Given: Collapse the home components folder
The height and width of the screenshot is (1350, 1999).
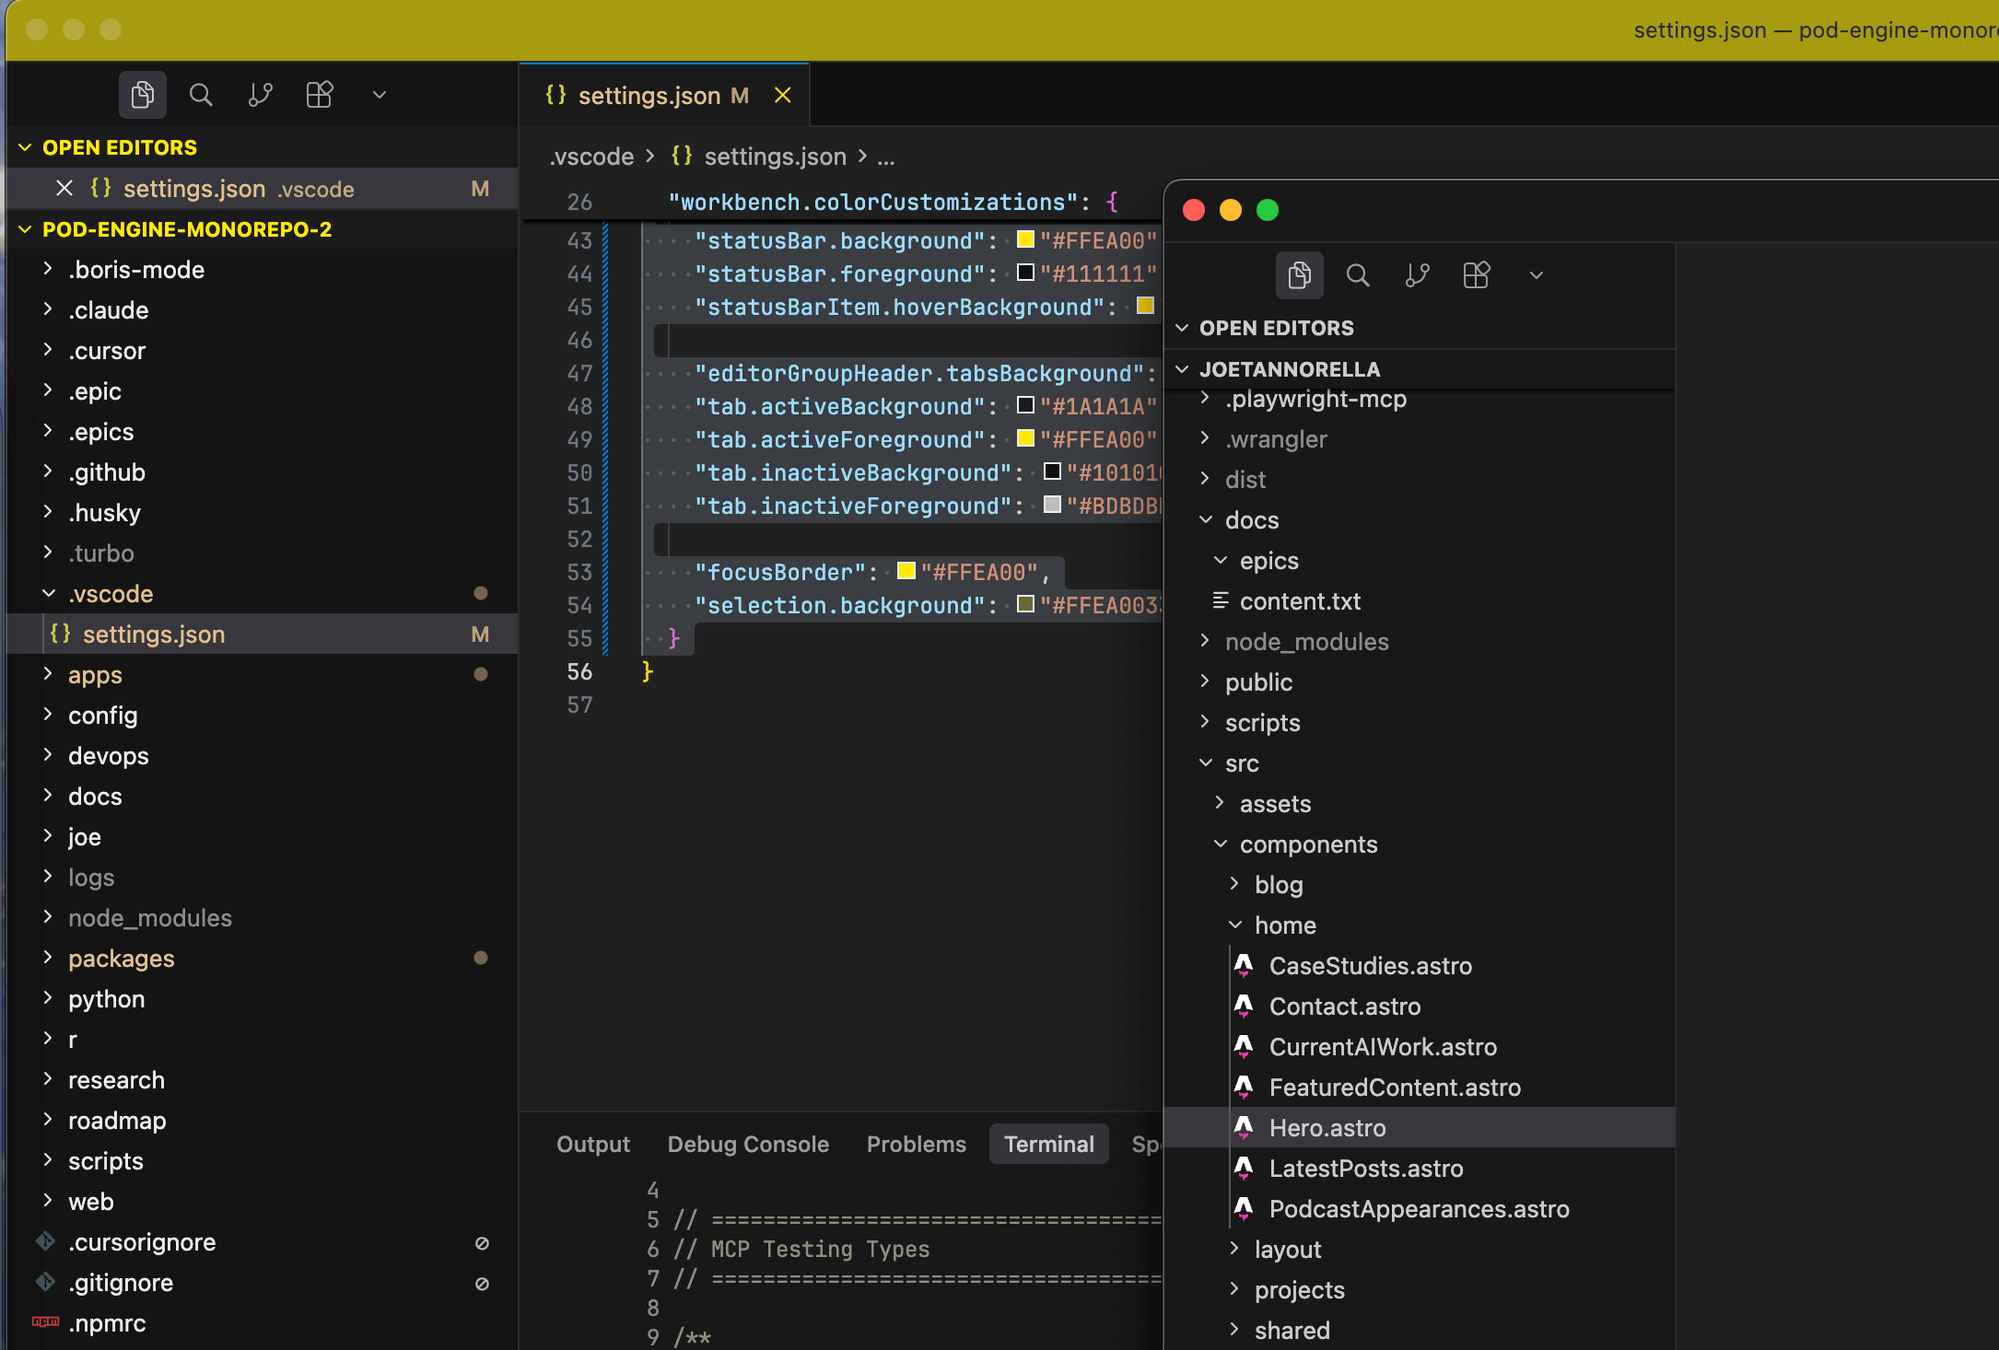Looking at the screenshot, I should pyautogui.click(x=1236, y=925).
